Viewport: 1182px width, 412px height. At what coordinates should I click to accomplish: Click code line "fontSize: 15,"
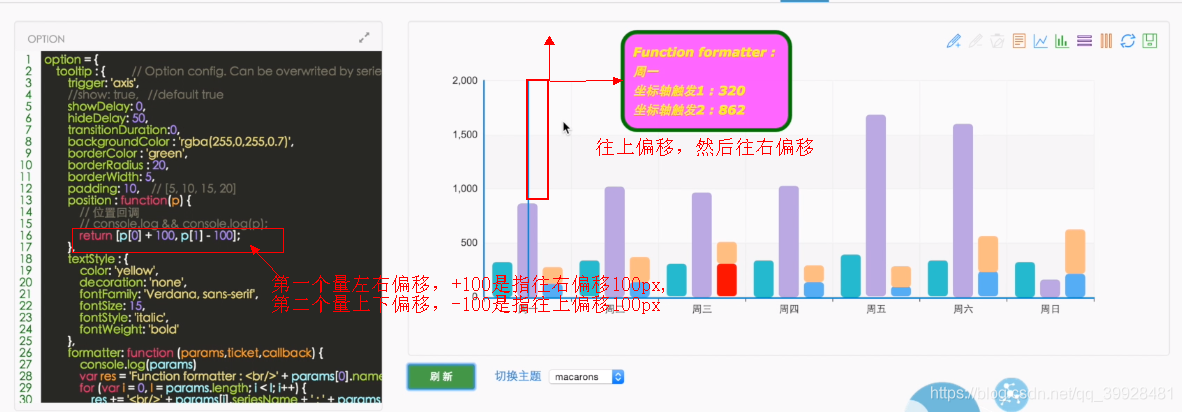click(x=113, y=306)
